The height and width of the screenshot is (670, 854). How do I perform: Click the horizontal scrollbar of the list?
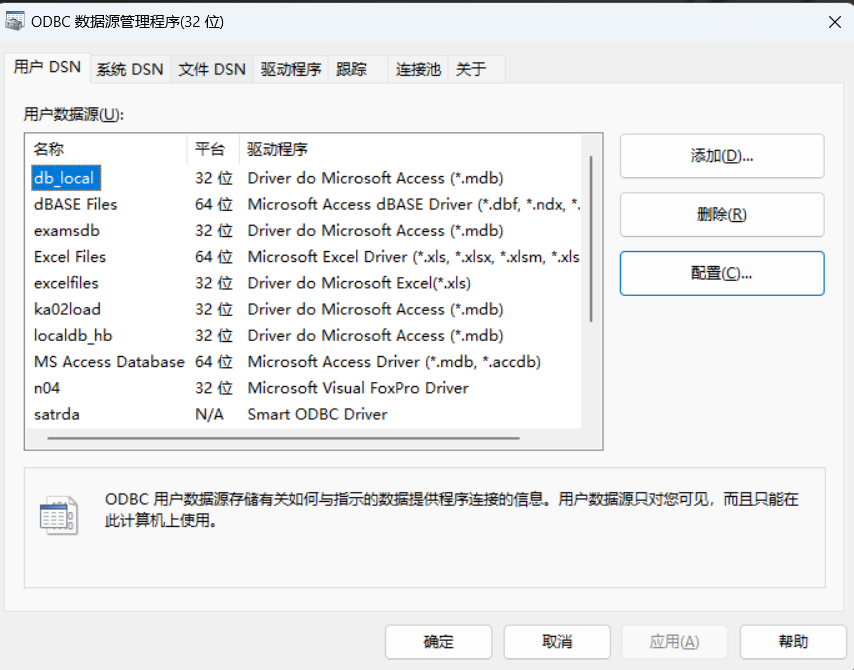point(283,438)
